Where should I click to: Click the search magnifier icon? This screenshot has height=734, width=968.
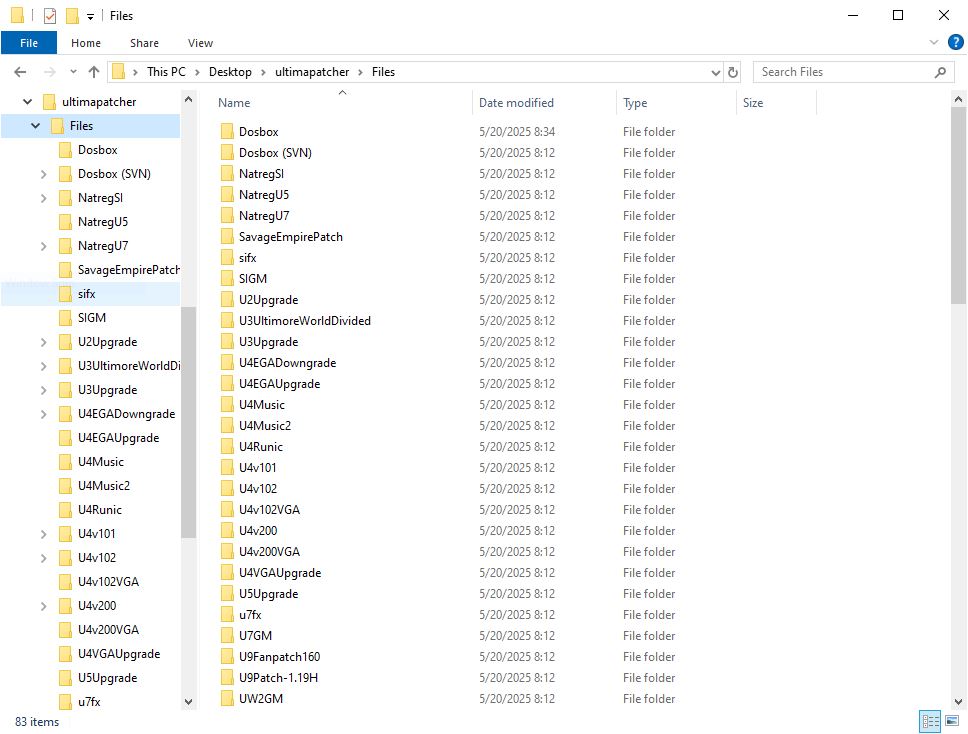(940, 72)
